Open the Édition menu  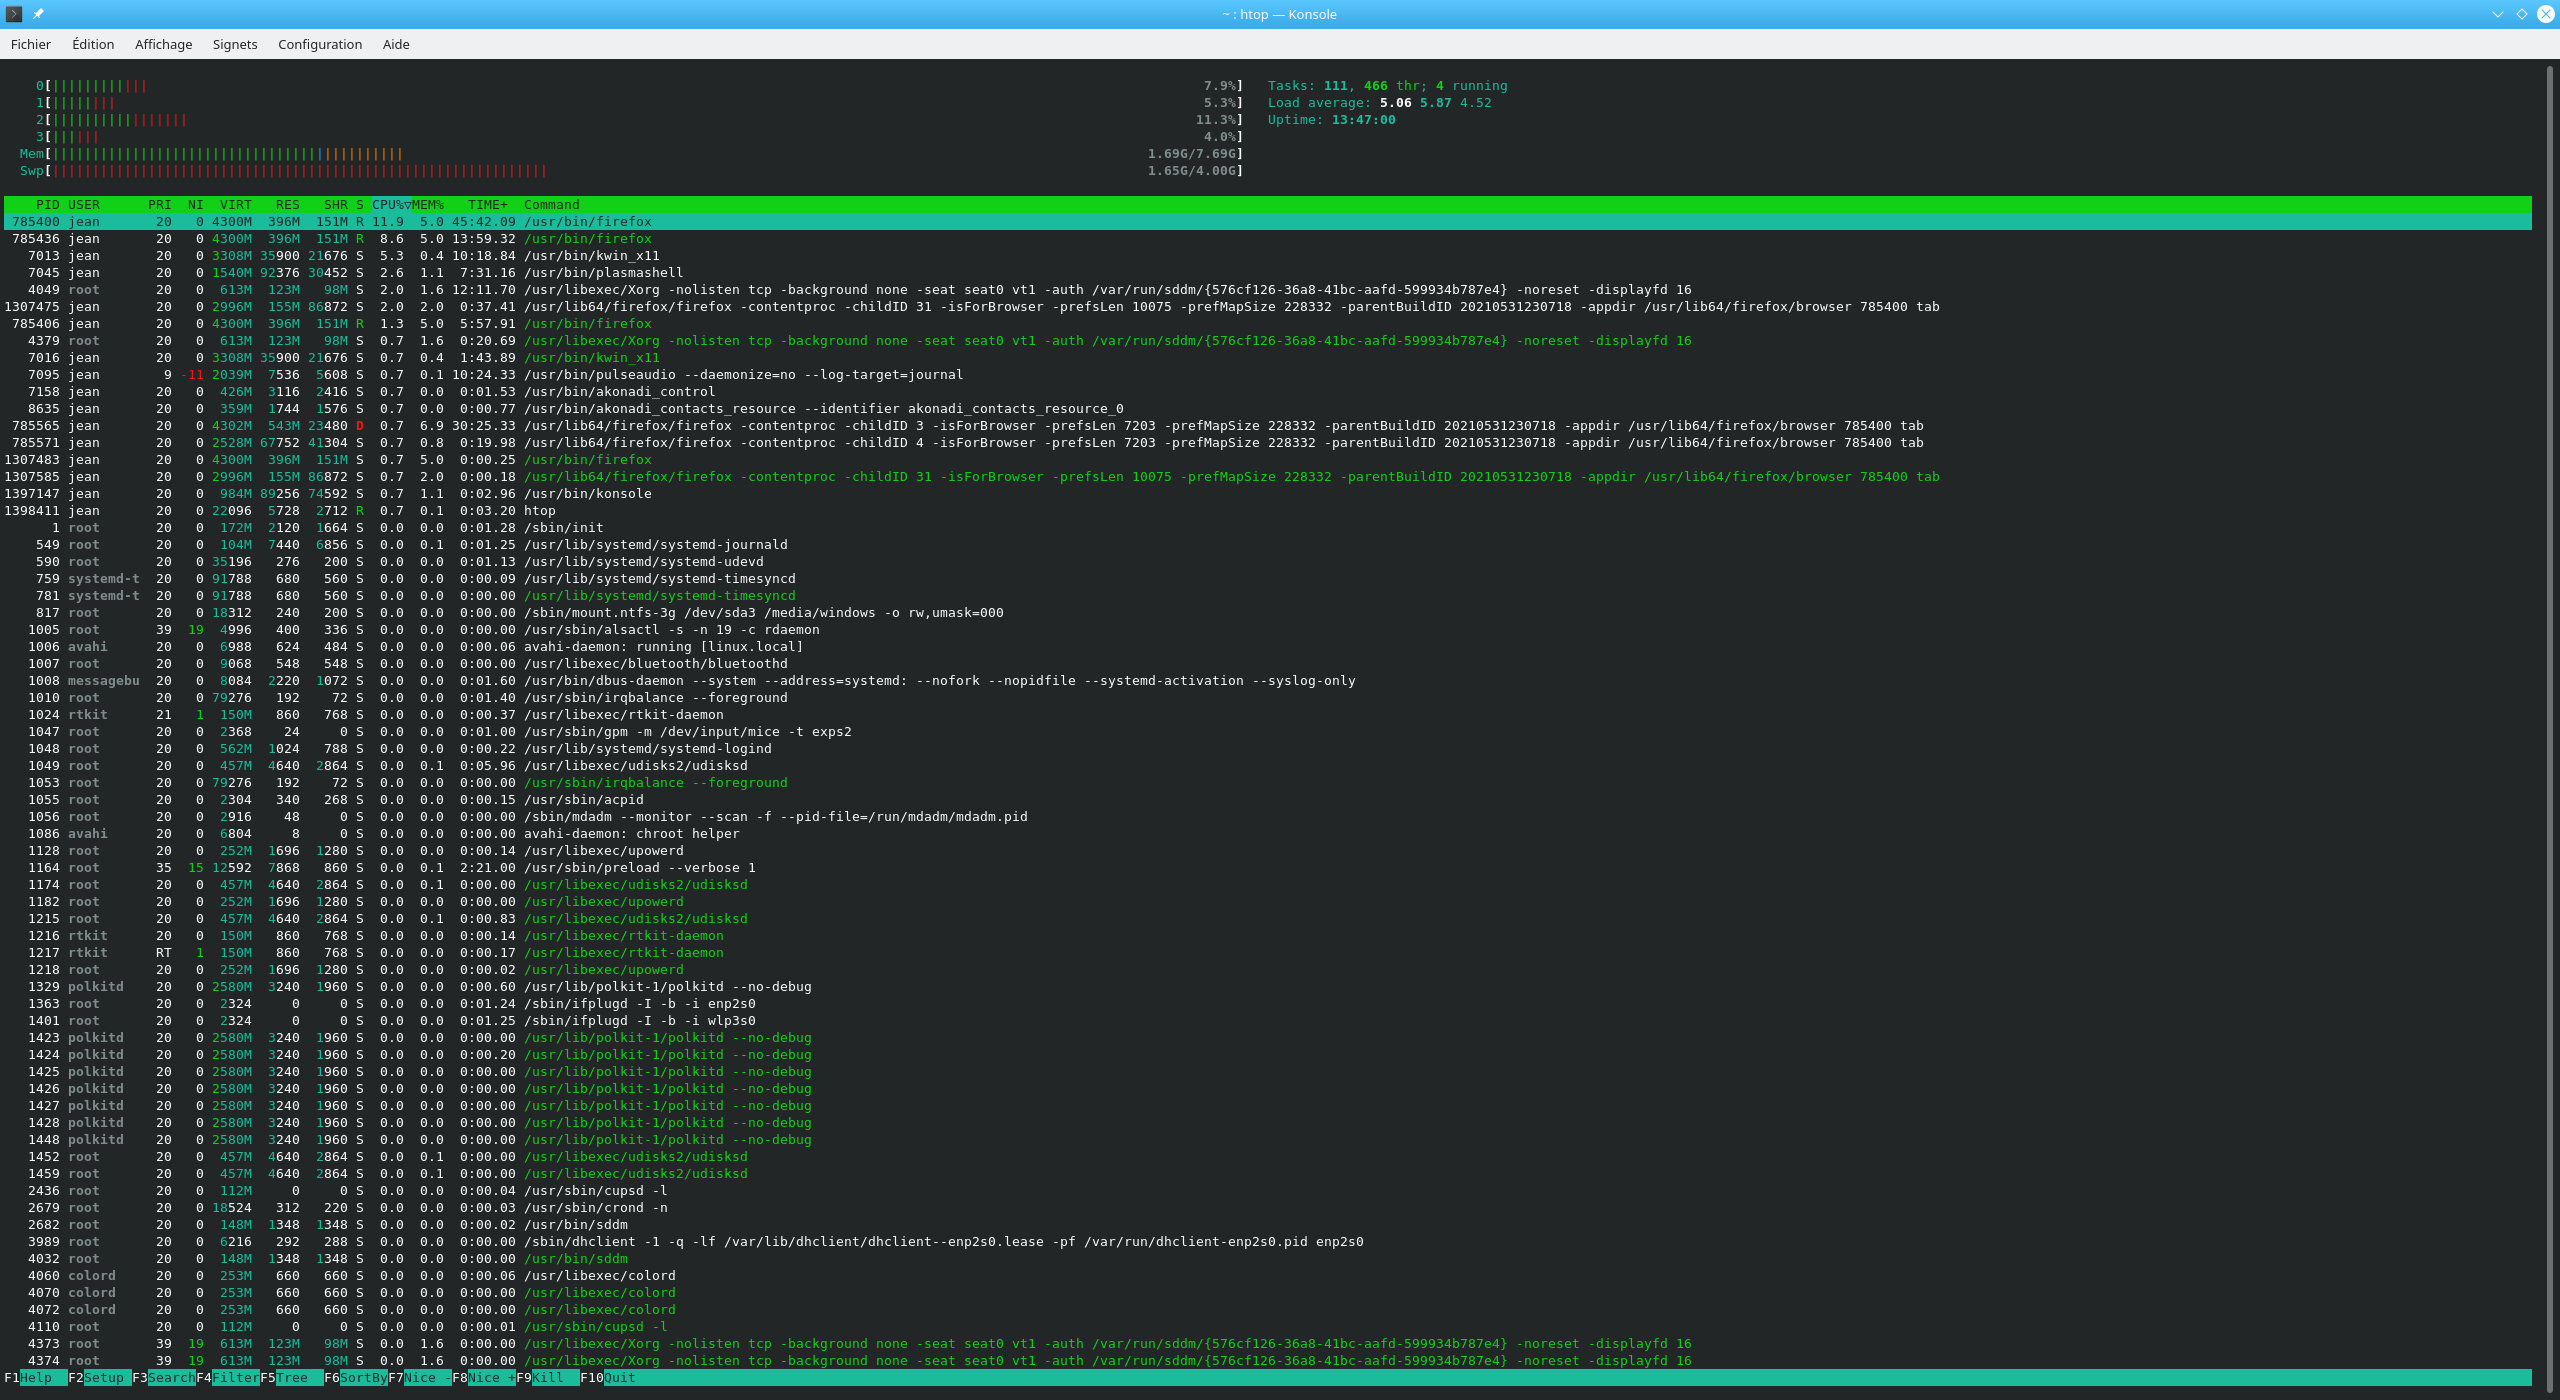93,44
